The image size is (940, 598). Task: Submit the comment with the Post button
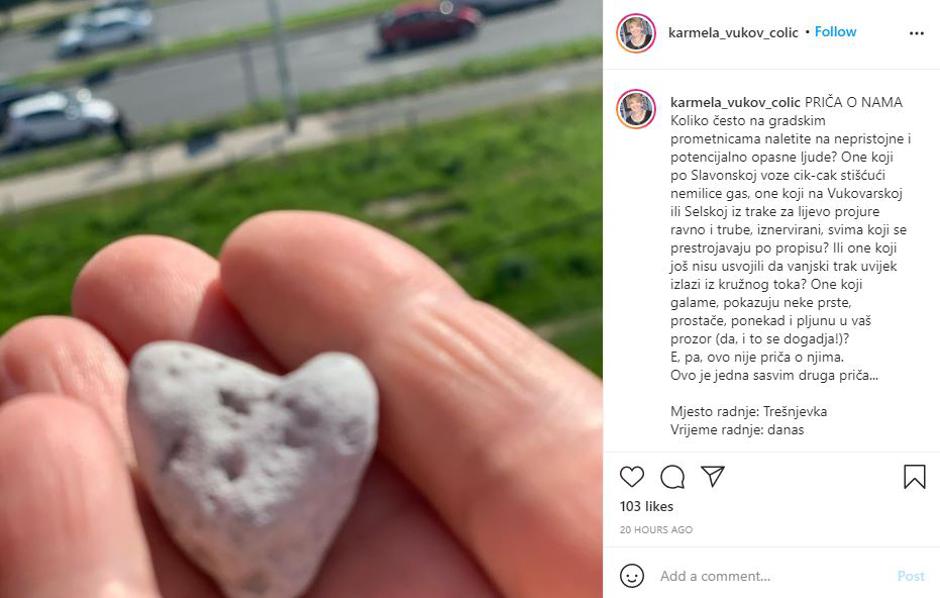point(911,576)
